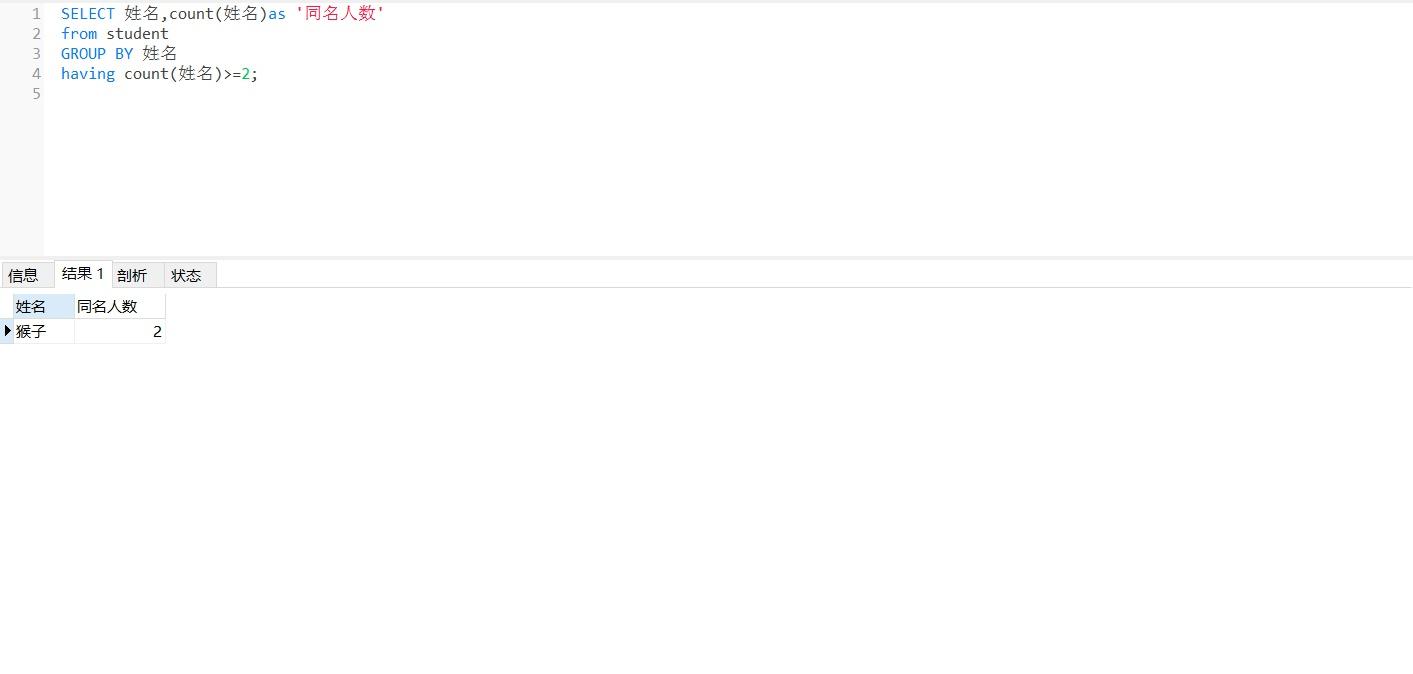Select the 猴子 result cell
This screenshot has width=1413, height=674.
click(x=43, y=331)
